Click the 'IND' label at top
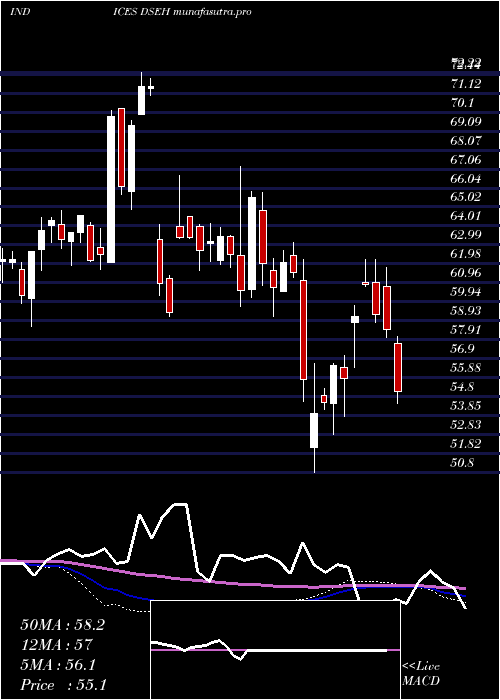This screenshot has height=700, width=500. tap(20, 12)
